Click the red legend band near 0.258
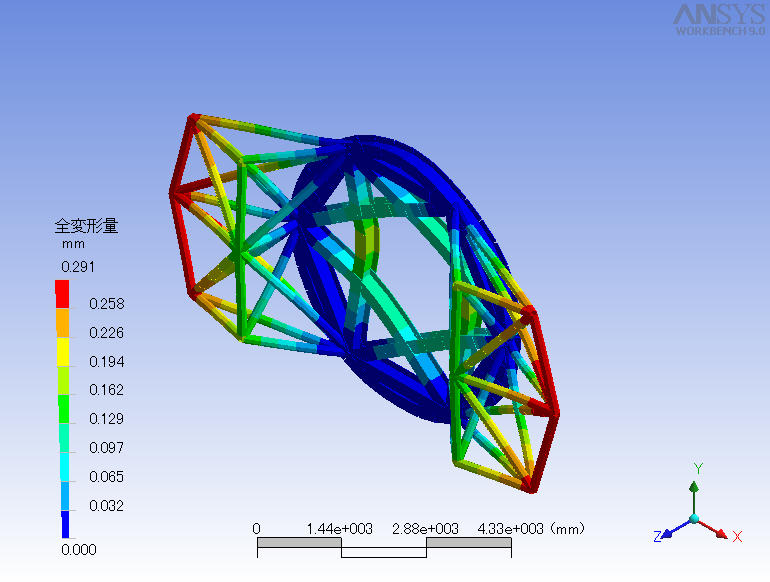 [x=62, y=294]
